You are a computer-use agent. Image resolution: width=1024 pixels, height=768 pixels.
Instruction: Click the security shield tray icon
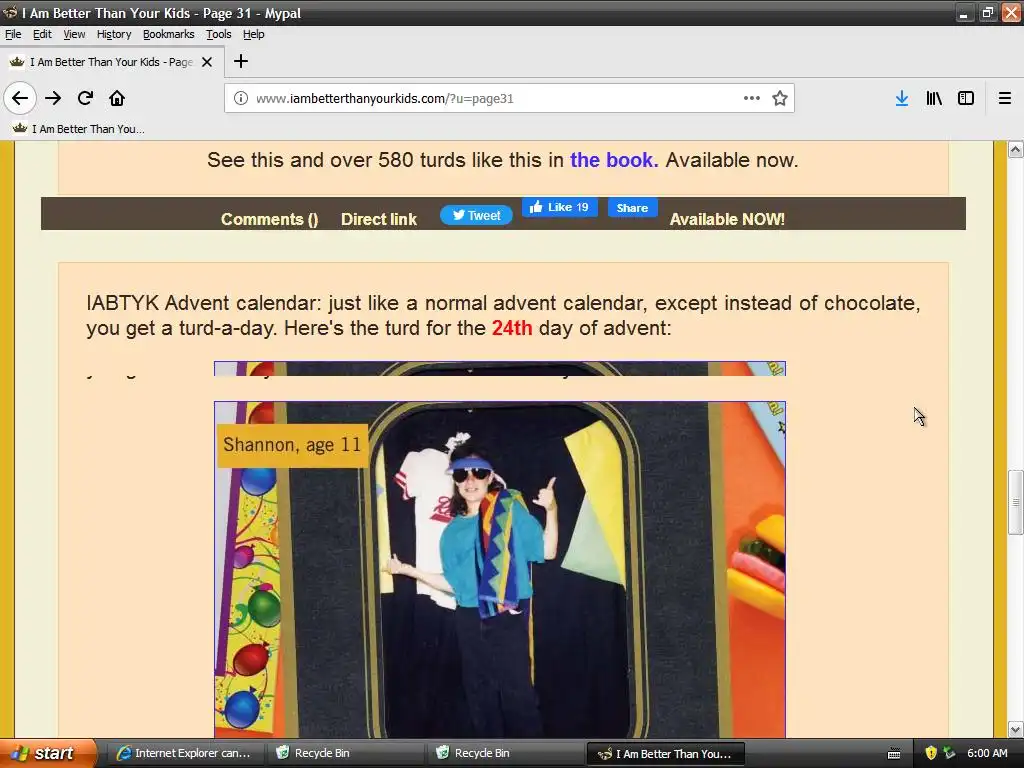(931, 753)
